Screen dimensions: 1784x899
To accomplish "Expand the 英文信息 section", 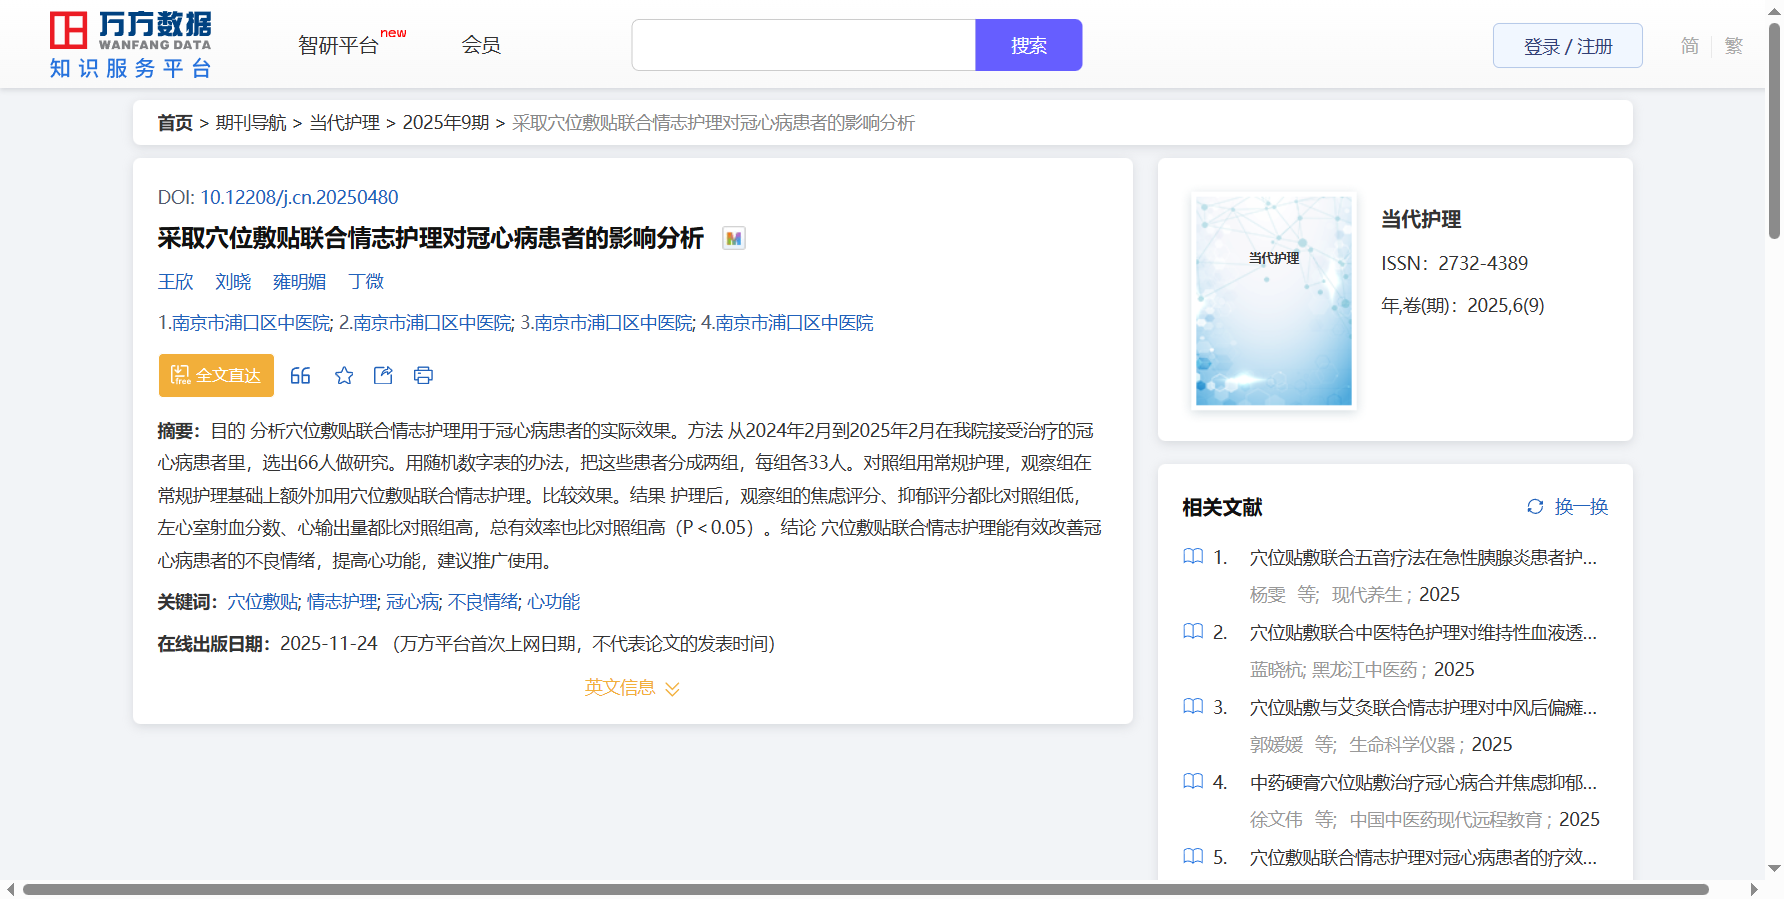I will (632, 688).
